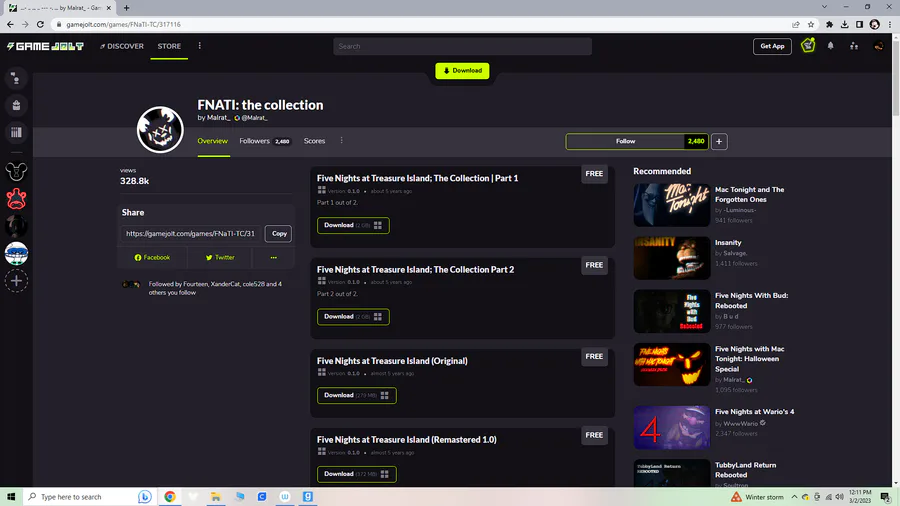Viewport: 900px width, 506px height.
Task: Open the top navigation more-options menu
Action: click(x=200, y=46)
